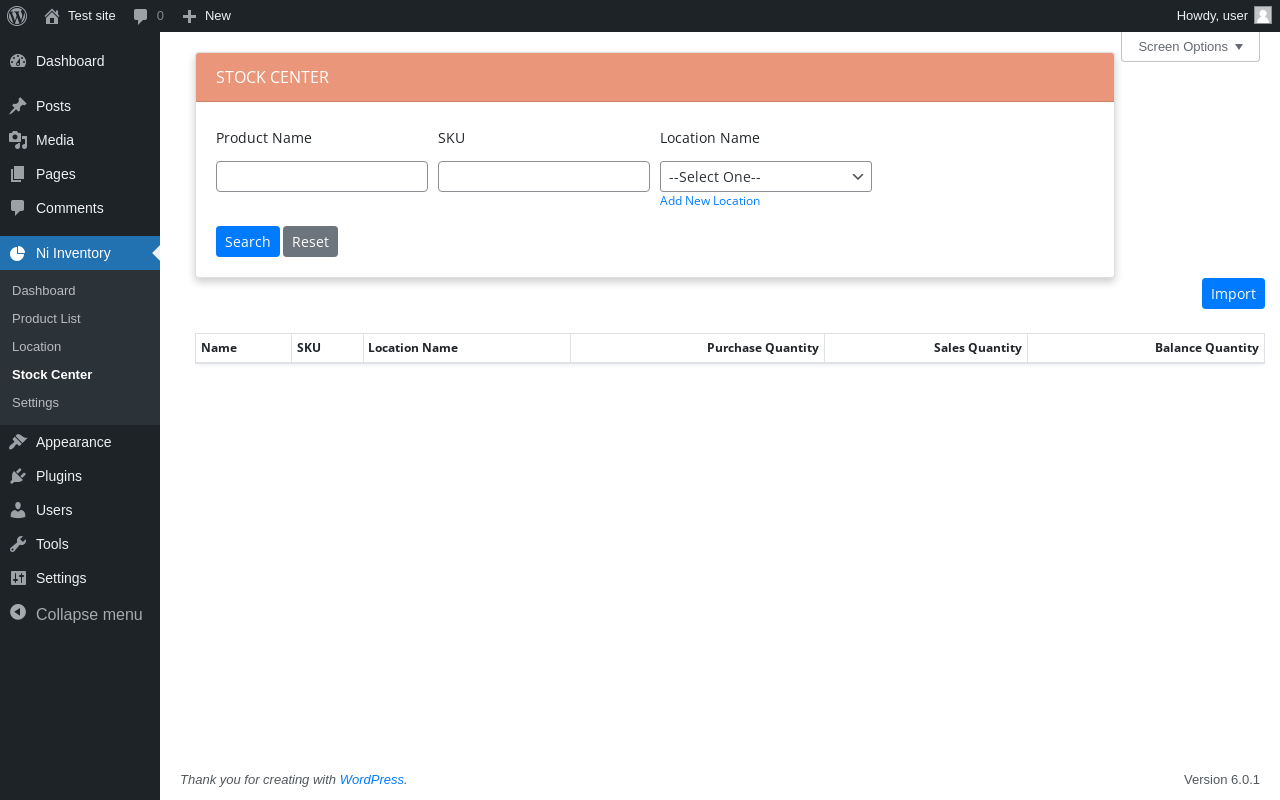Follow the Add New Location link

(710, 201)
